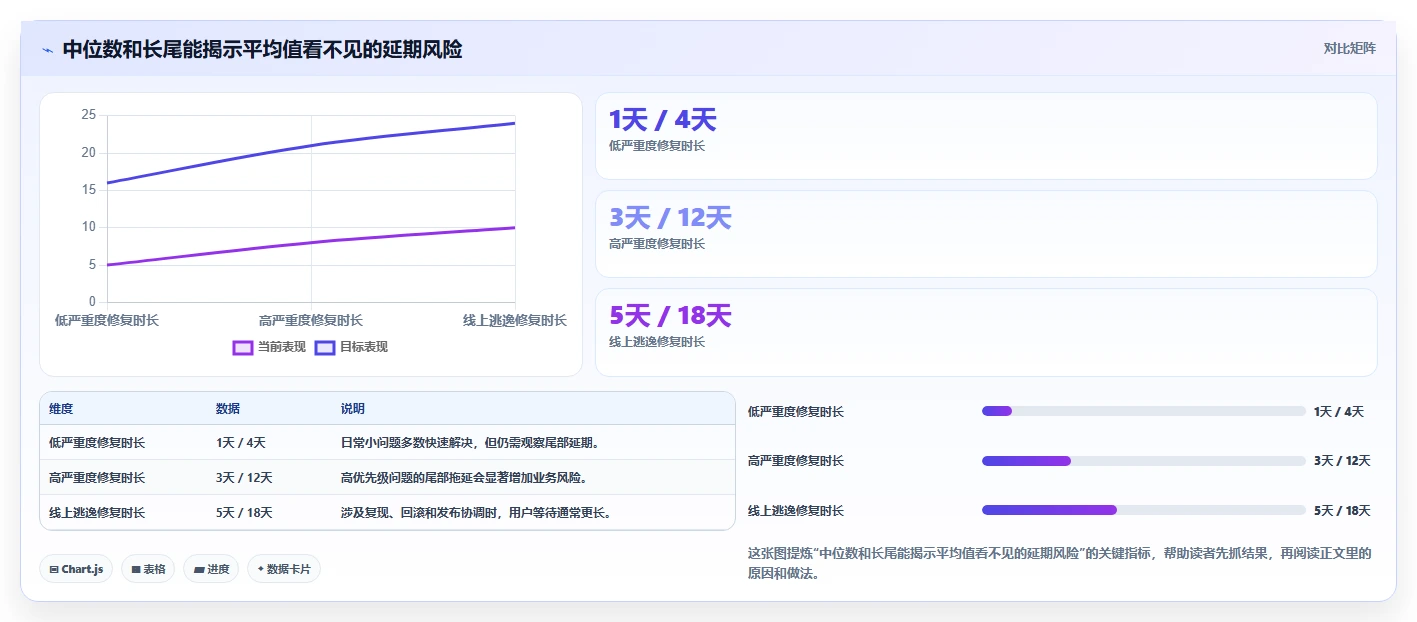Click the caption under the large 1天 / 4天 heading
Screen dimensions: 1417x622
[657, 146]
